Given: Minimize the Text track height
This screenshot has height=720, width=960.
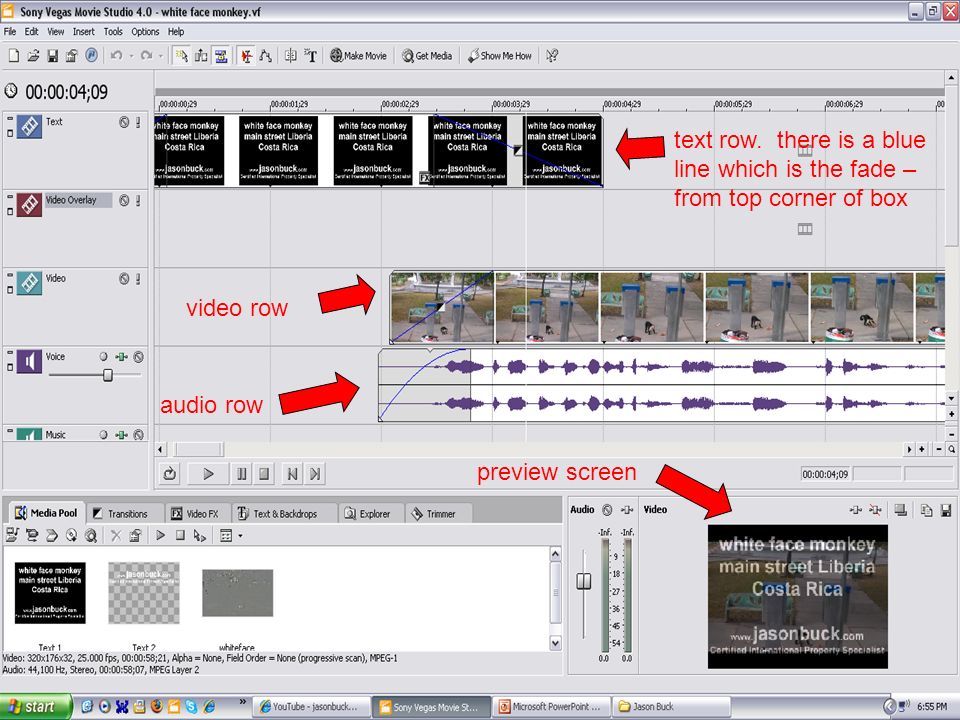Looking at the screenshot, I should pos(10,119).
